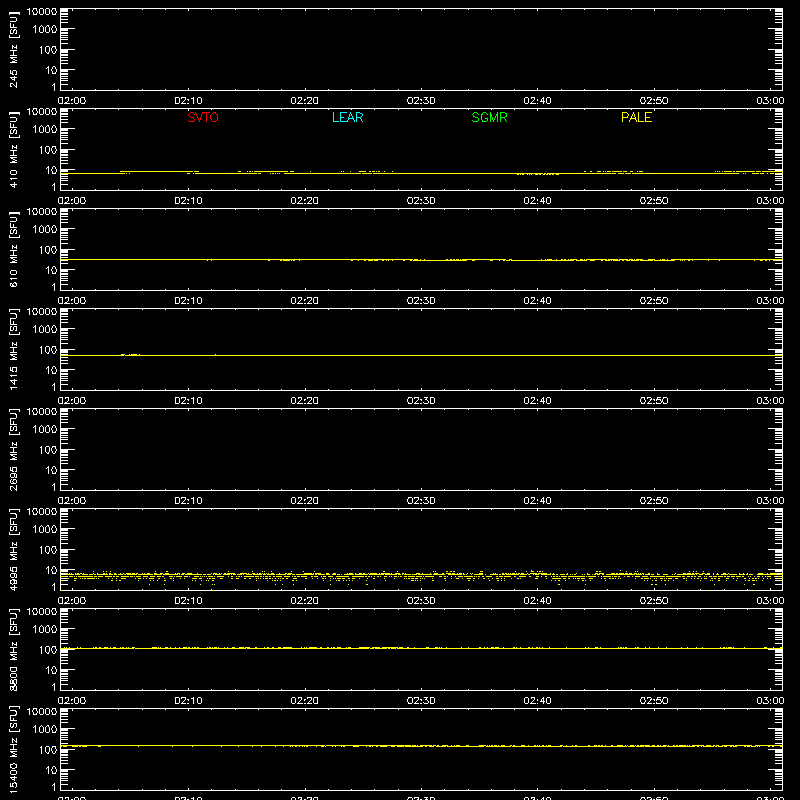The width and height of the screenshot is (800, 800).
Task: Click the red SVTO station label
Action: tap(203, 117)
